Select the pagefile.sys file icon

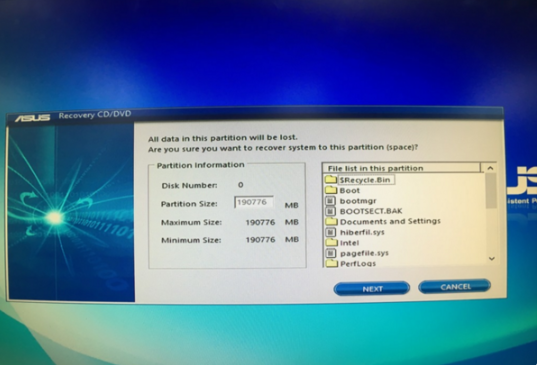pyautogui.click(x=330, y=253)
